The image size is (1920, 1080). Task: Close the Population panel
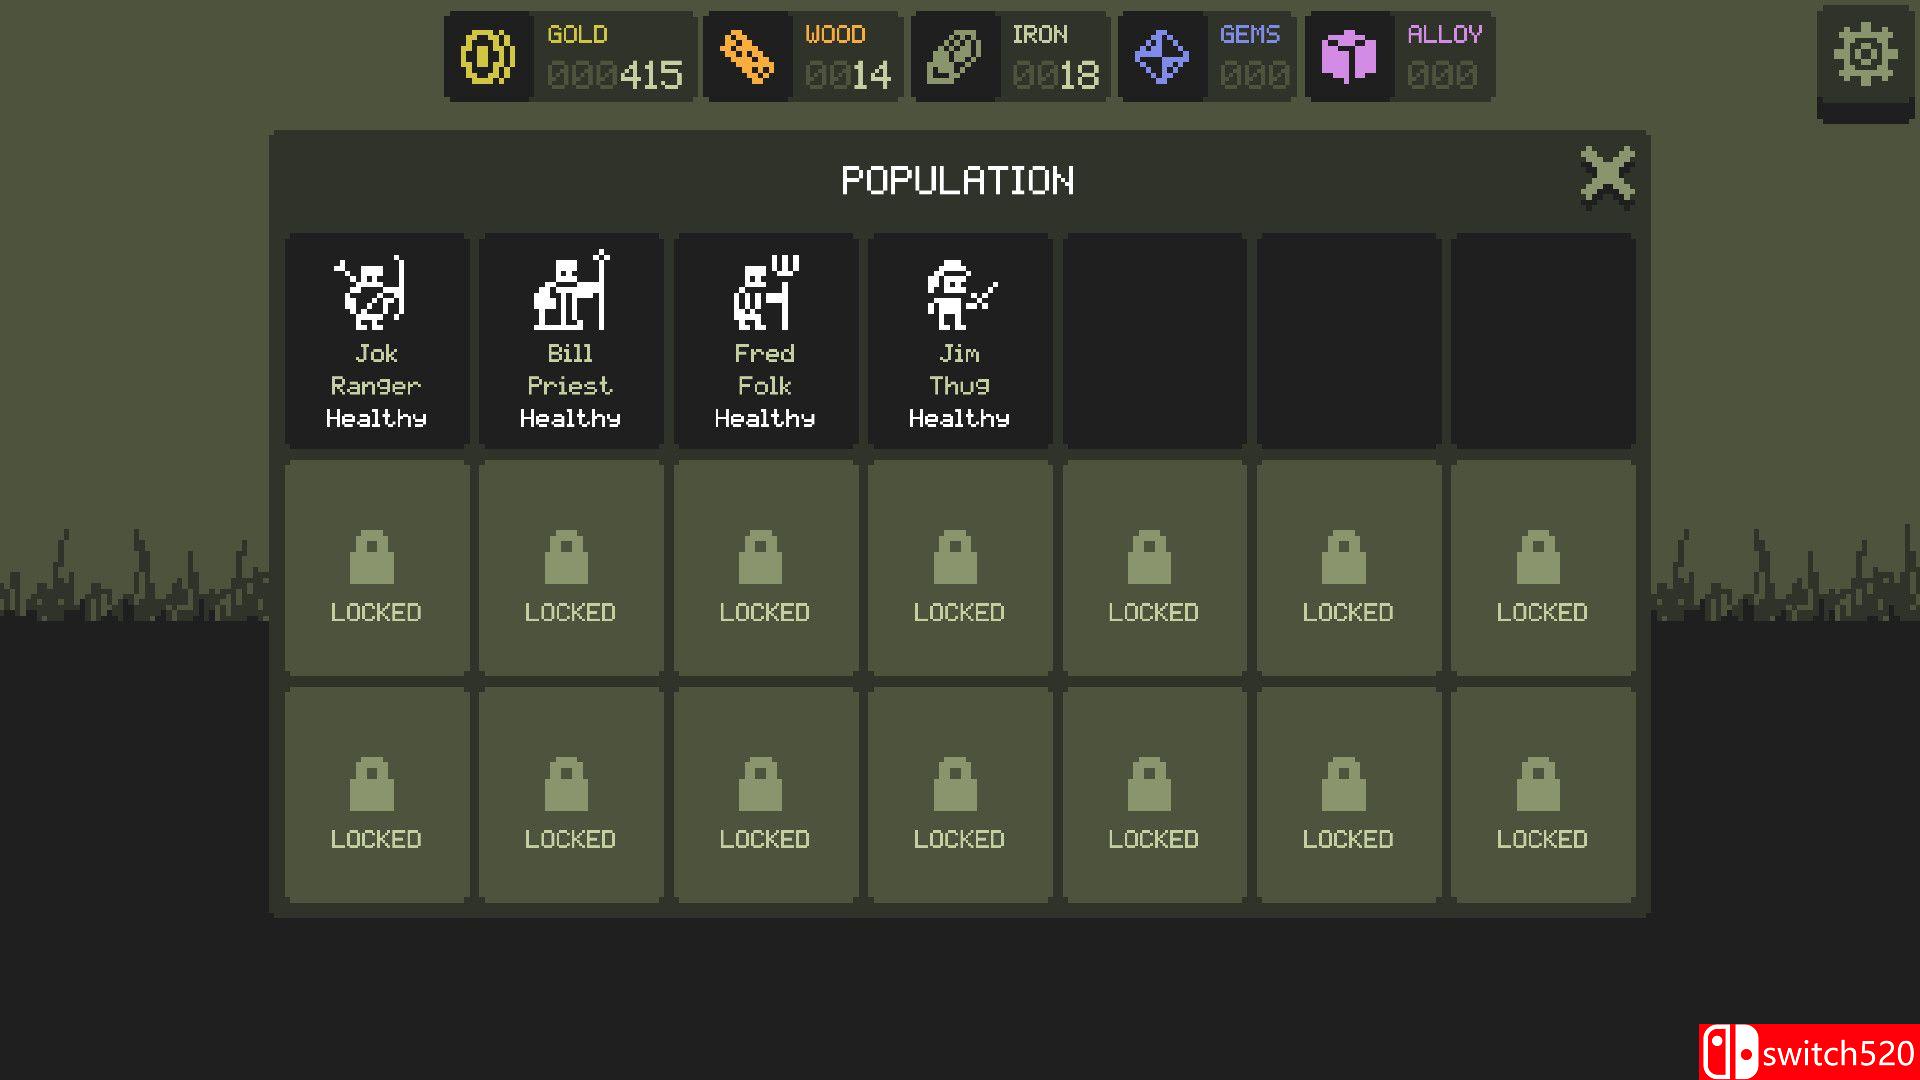point(1607,178)
